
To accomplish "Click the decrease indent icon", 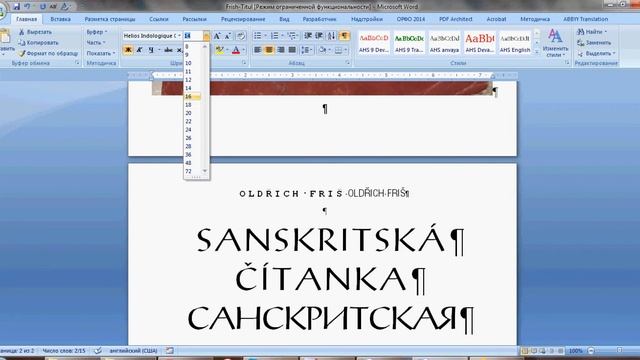I will click(x=308, y=36).
